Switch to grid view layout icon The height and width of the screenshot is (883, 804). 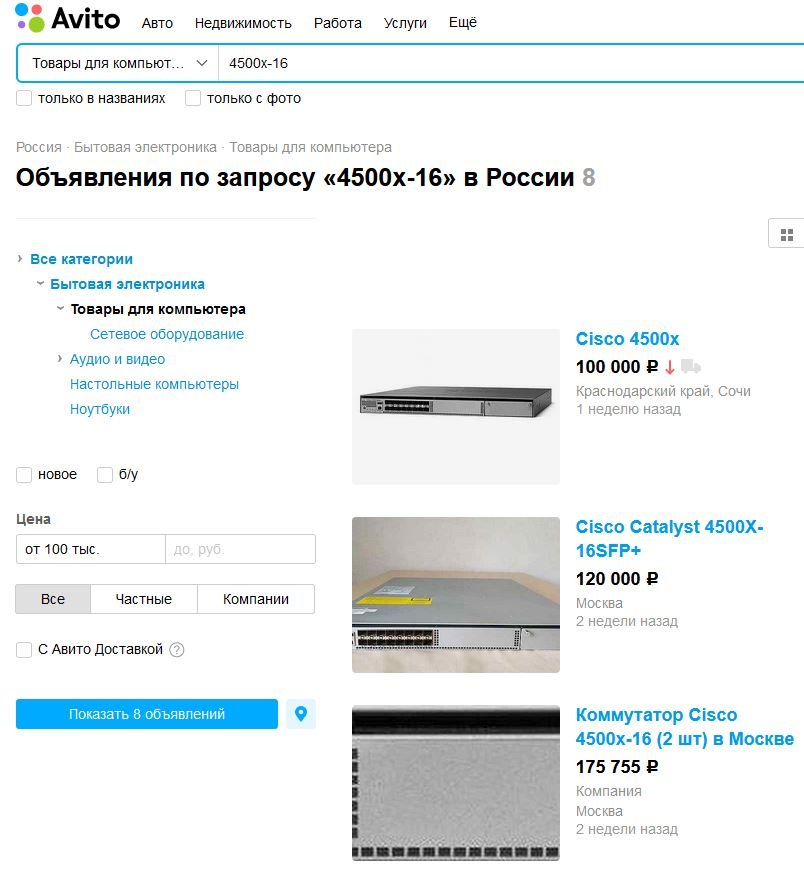(x=787, y=234)
